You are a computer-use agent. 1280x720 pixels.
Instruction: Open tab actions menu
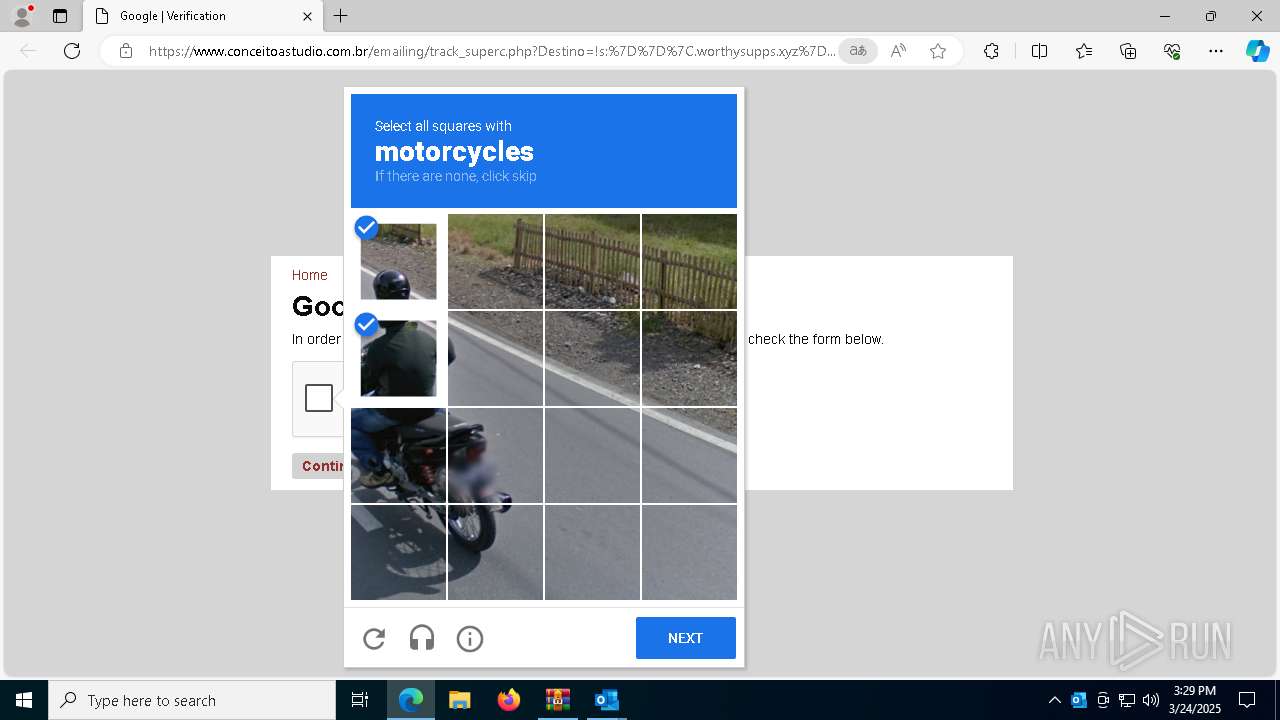(60, 16)
